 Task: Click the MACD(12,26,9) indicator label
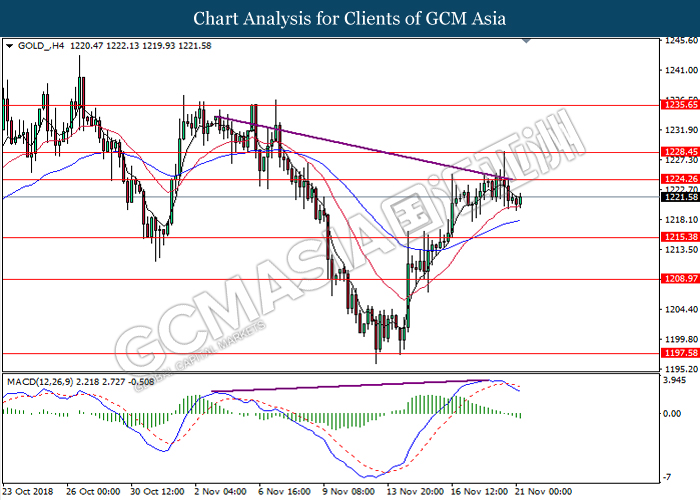coord(40,382)
